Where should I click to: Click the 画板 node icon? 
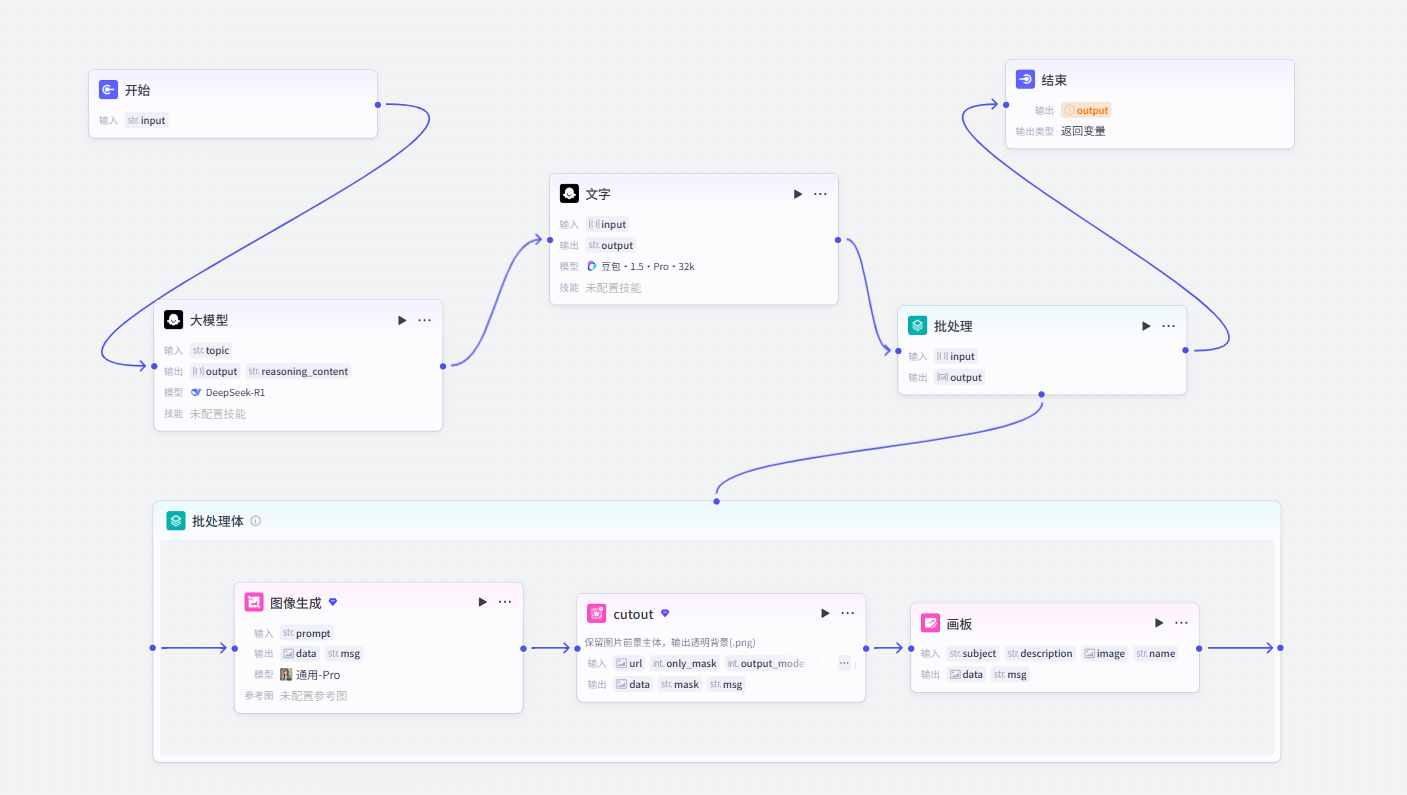click(x=930, y=623)
